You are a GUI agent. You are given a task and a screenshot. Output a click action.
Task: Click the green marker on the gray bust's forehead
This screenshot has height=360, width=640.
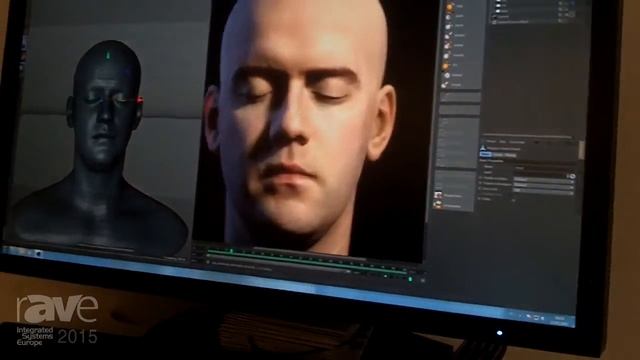(108, 55)
